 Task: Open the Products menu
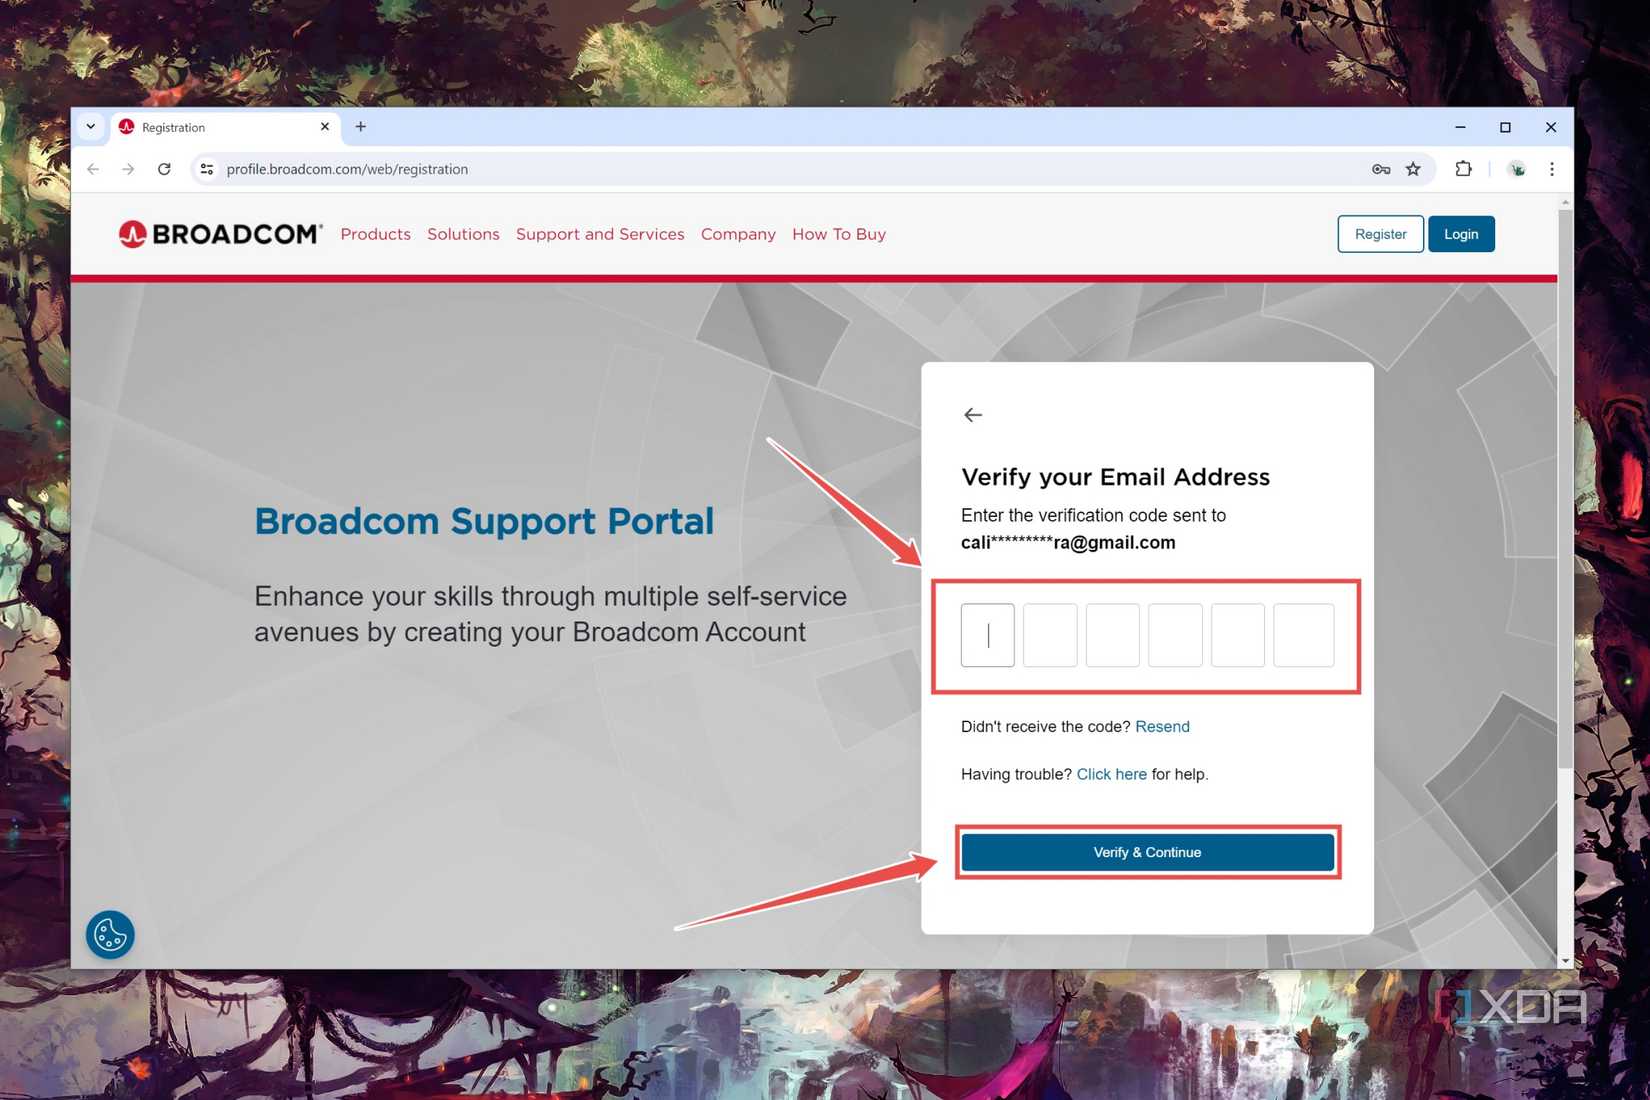(375, 234)
